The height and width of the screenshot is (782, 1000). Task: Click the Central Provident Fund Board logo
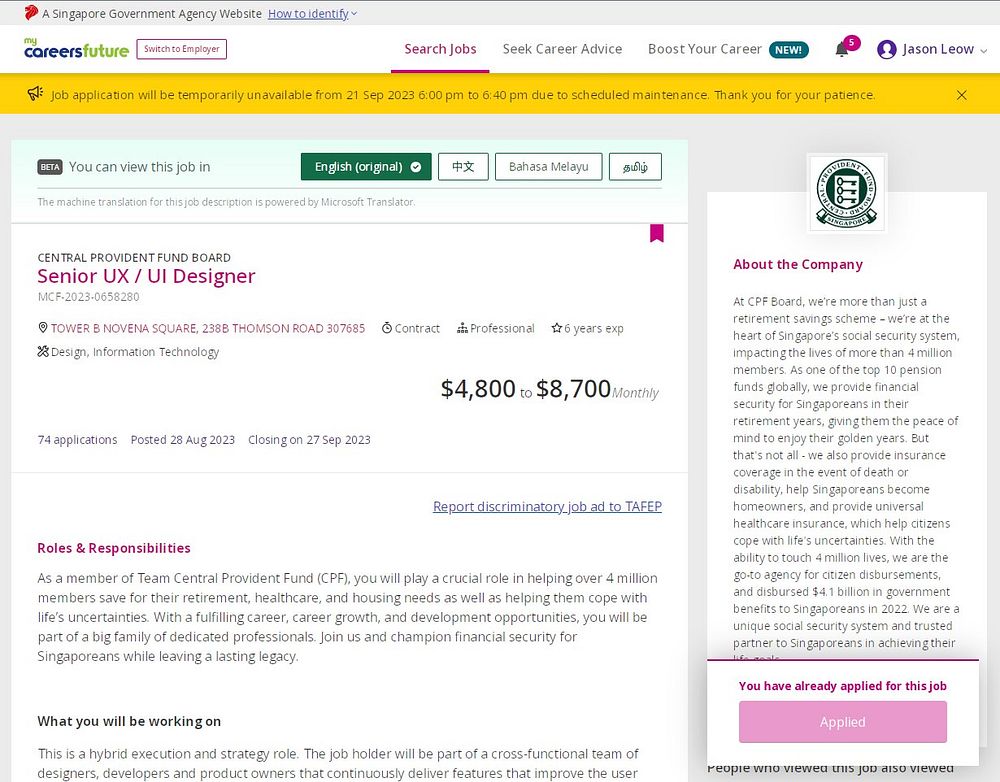[x=846, y=193]
